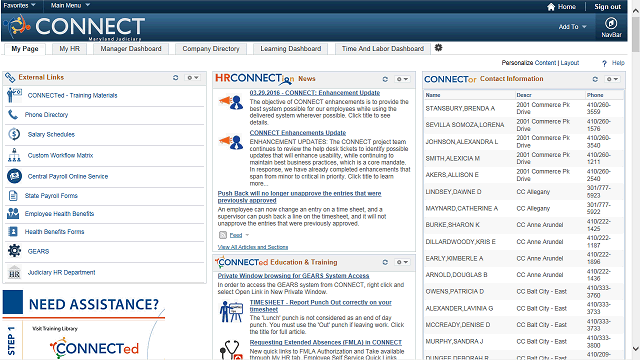Click the Name column header

(x=433, y=95)
